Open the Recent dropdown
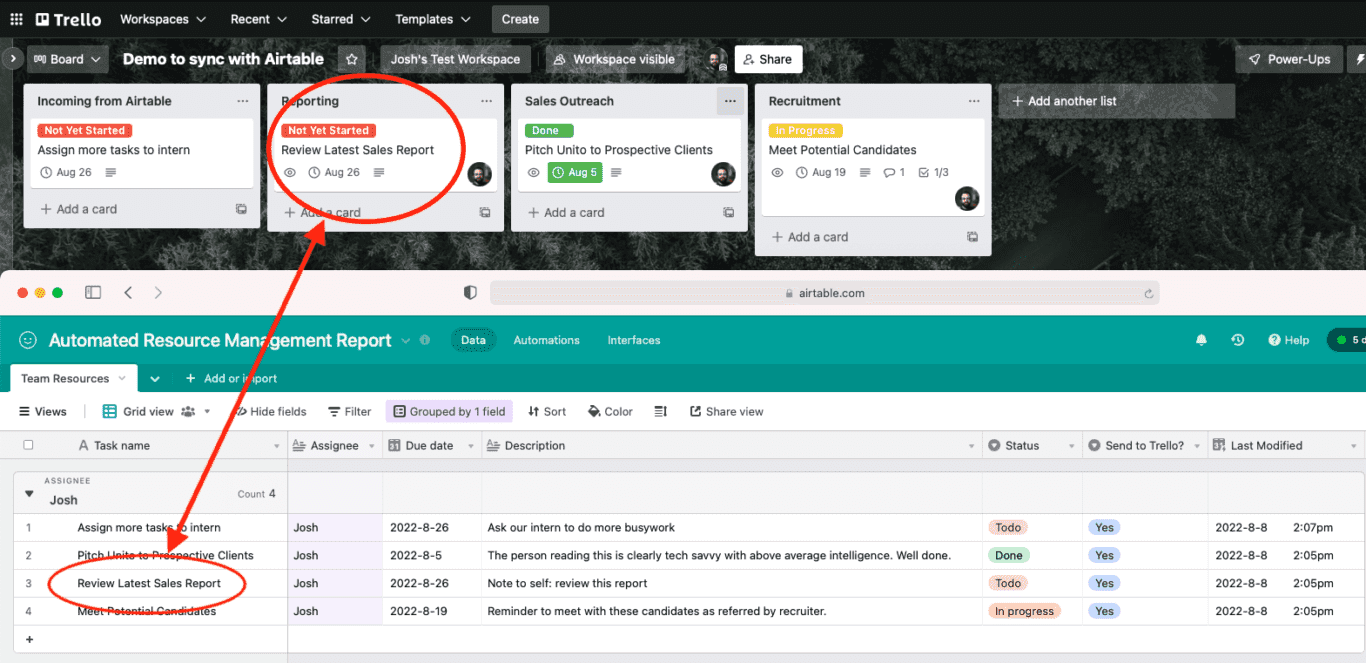Screen dimensions: 1366x663 [258, 19]
